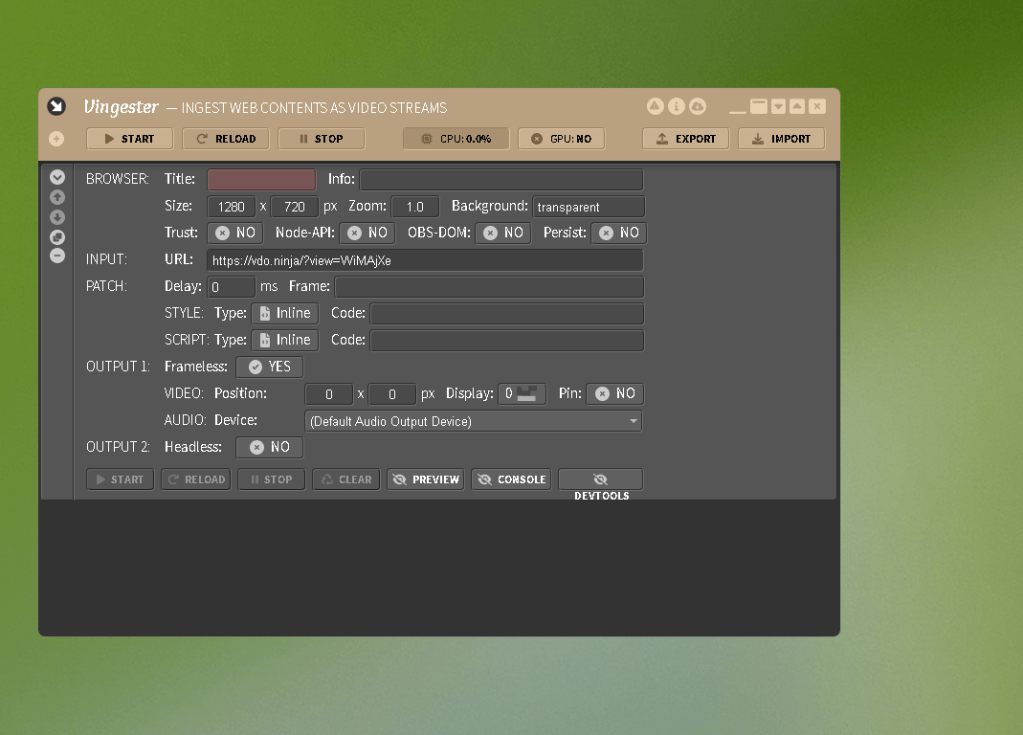Screen dimensions: 1023x735
Task: Toggle the Persist option
Action: pos(618,233)
